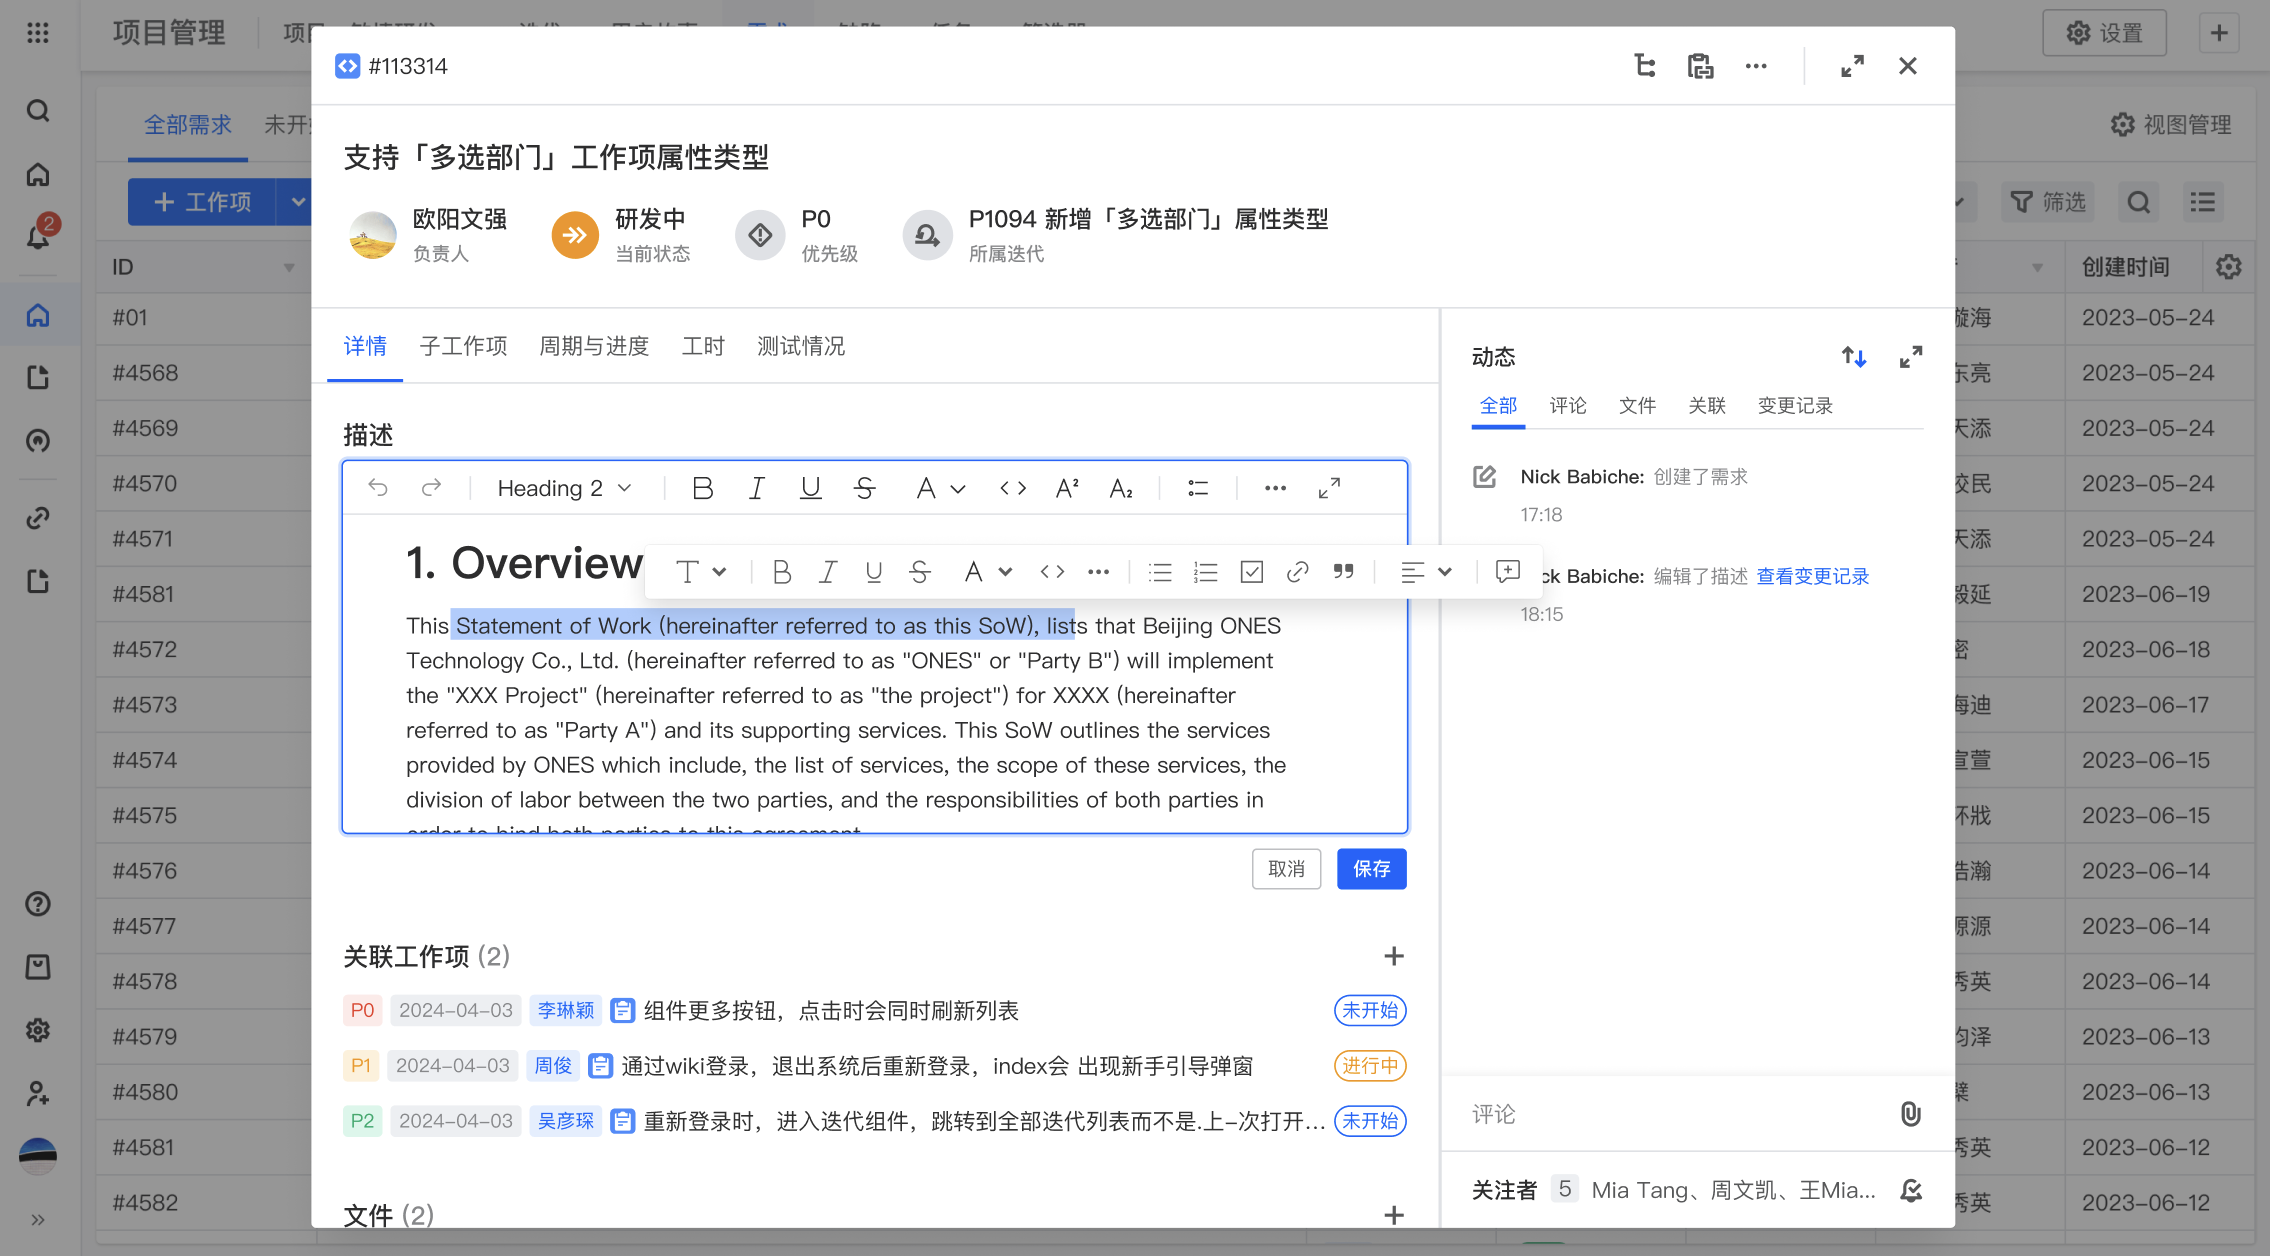Open the 工时 tab of the work item

(x=703, y=346)
